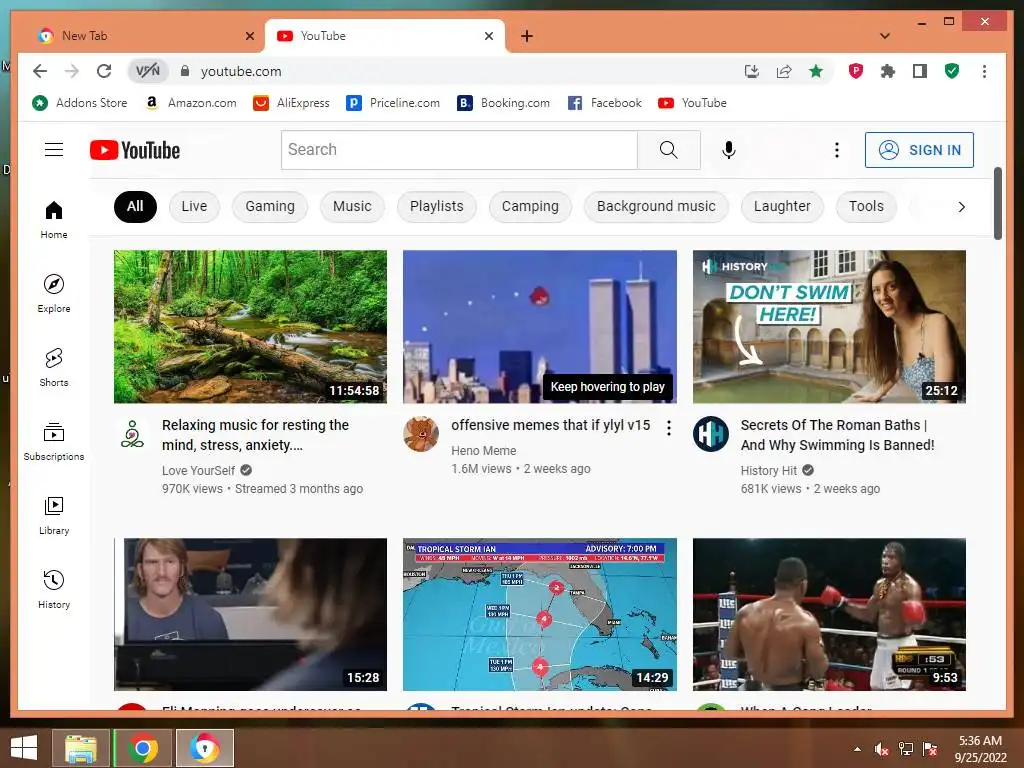Image resolution: width=1024 pixels, height=768 pixels.
Task: Open the AliExpress bookmark
Action: (x=291, y=103)
